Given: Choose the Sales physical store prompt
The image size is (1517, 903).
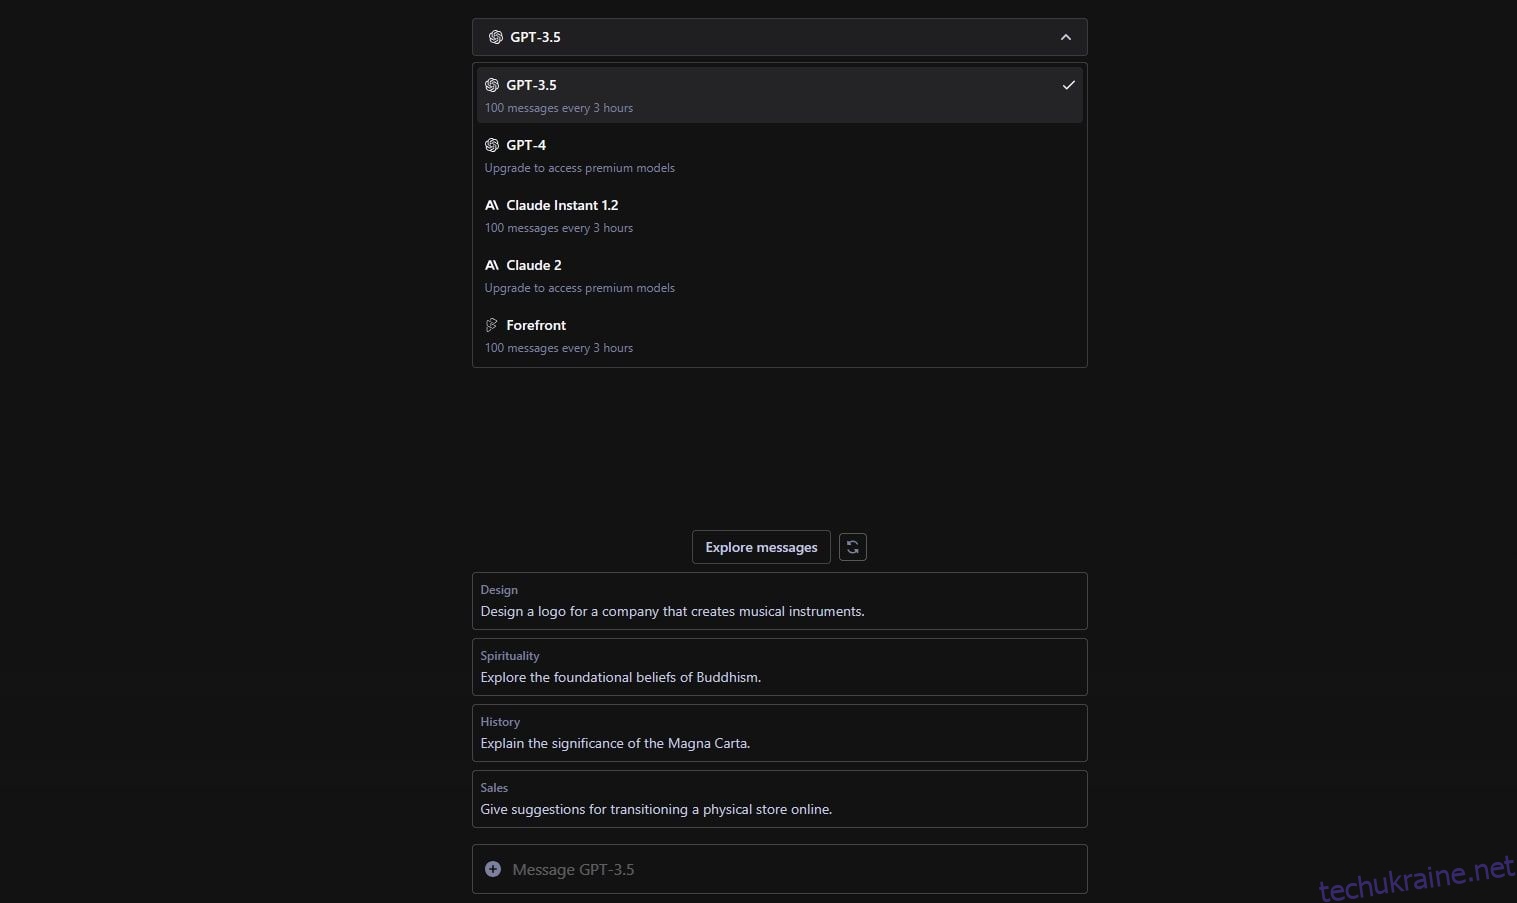Looking at the screenshot, I should coord(779,799).
